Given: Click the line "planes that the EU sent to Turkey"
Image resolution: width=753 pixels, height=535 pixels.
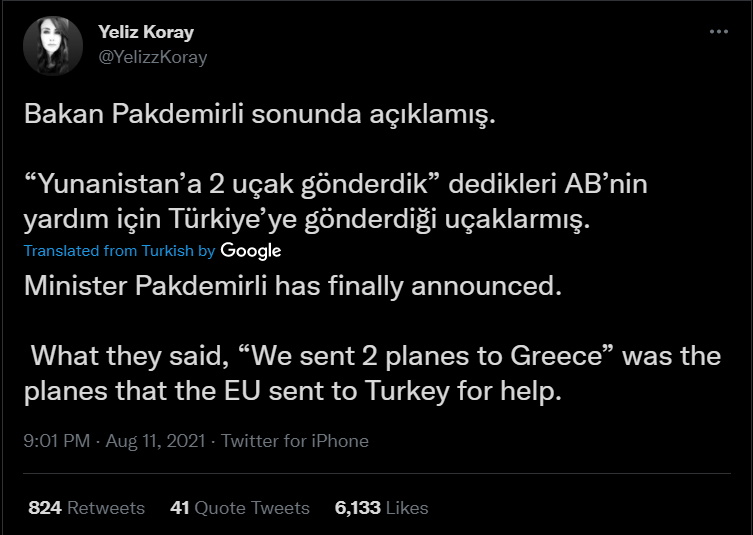Looking at the screenshot, I should tap(294, 390).
